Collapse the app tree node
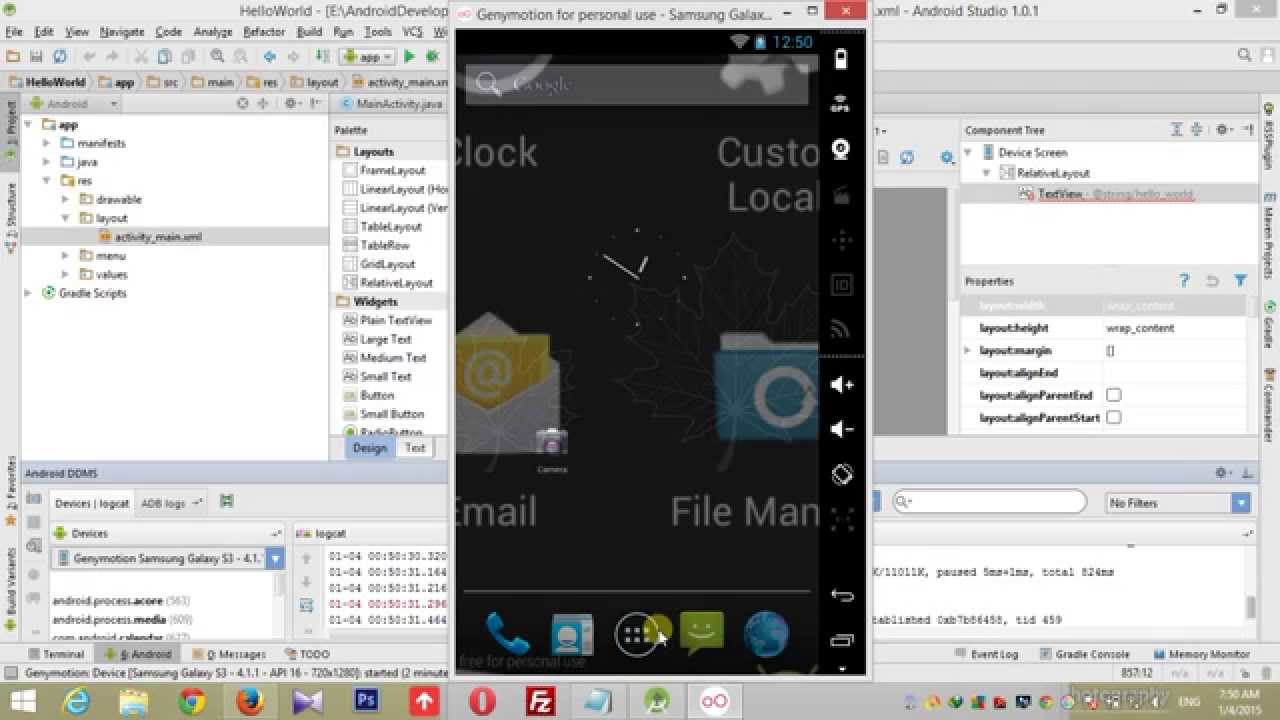Screen dimensions: 1280x720 29,125
